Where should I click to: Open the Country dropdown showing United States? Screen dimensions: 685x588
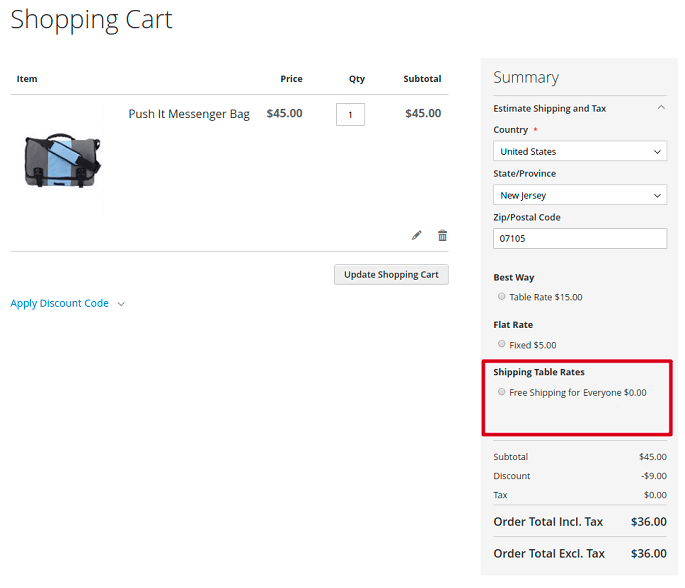(x=579, y=151)
